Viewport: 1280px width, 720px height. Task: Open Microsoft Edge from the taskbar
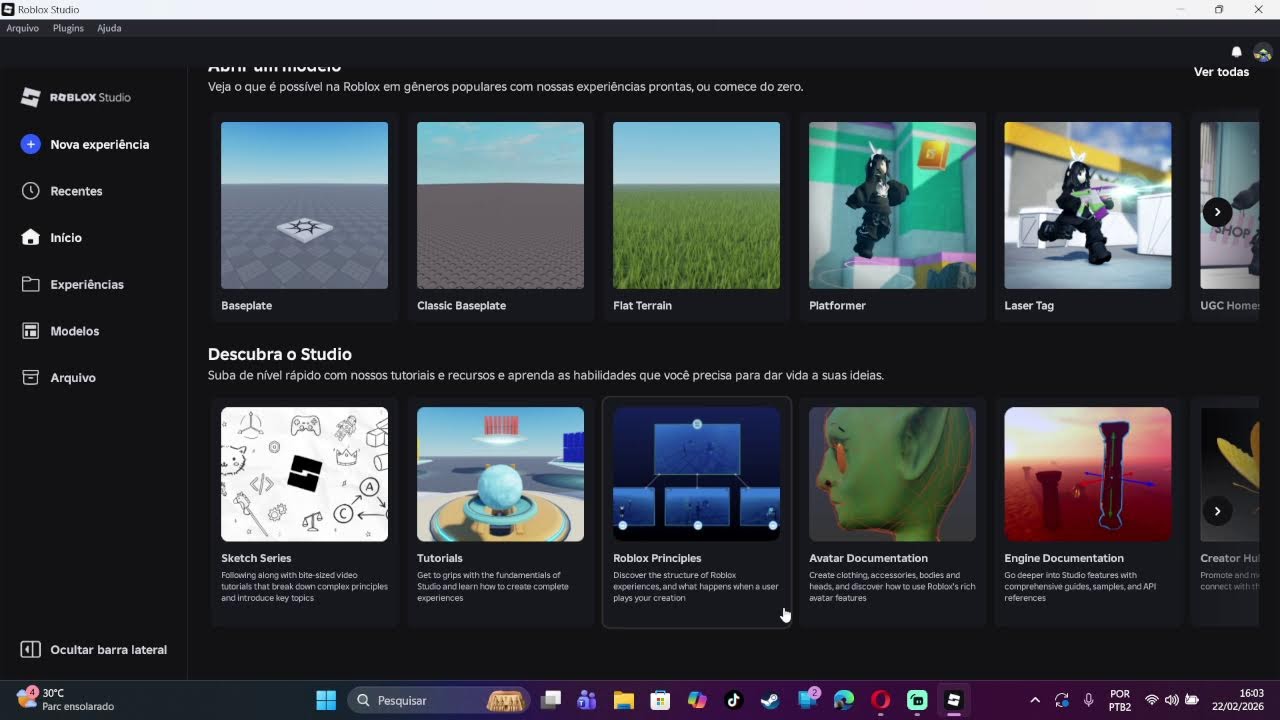[x=843, y=700]
